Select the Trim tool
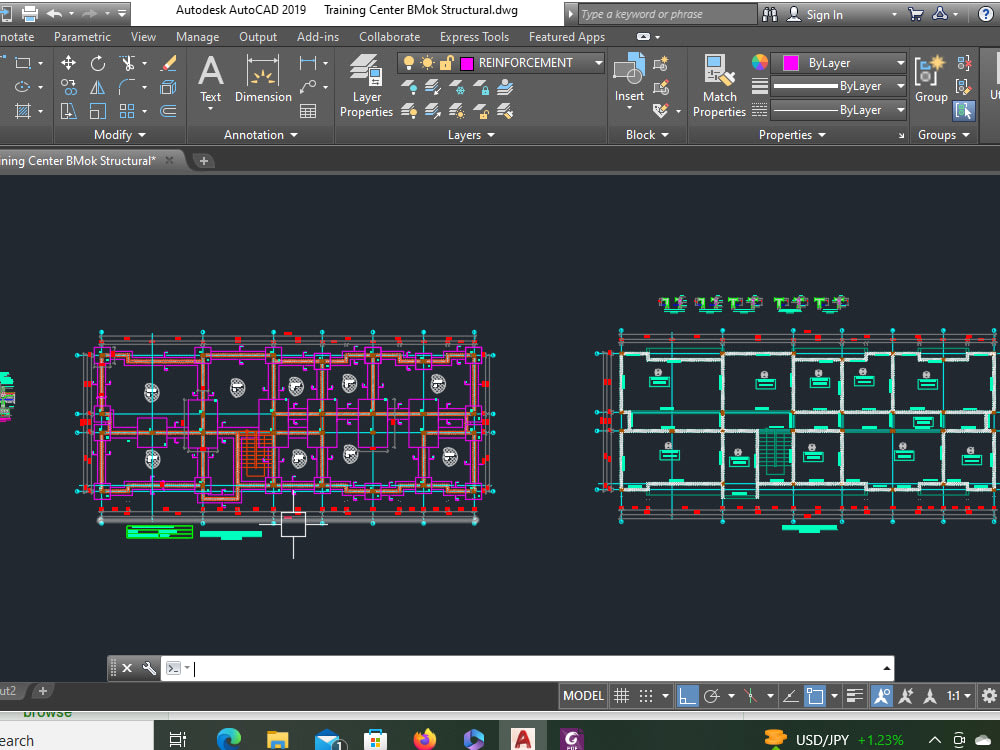 pyautogui.click(x=128, y=63)
